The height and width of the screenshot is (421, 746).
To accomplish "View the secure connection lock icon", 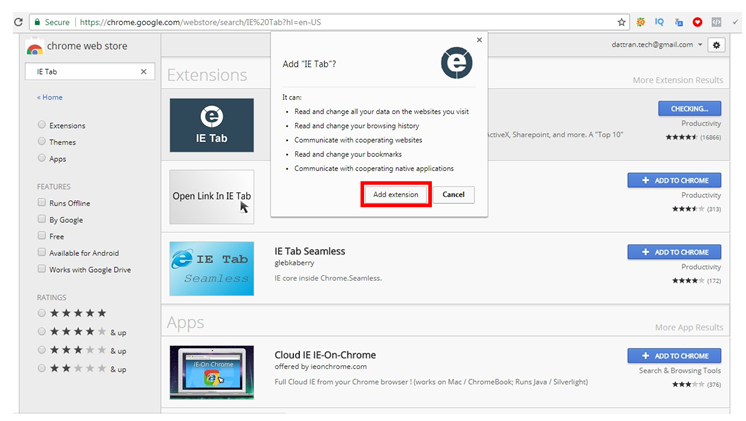I will point(37,22).
